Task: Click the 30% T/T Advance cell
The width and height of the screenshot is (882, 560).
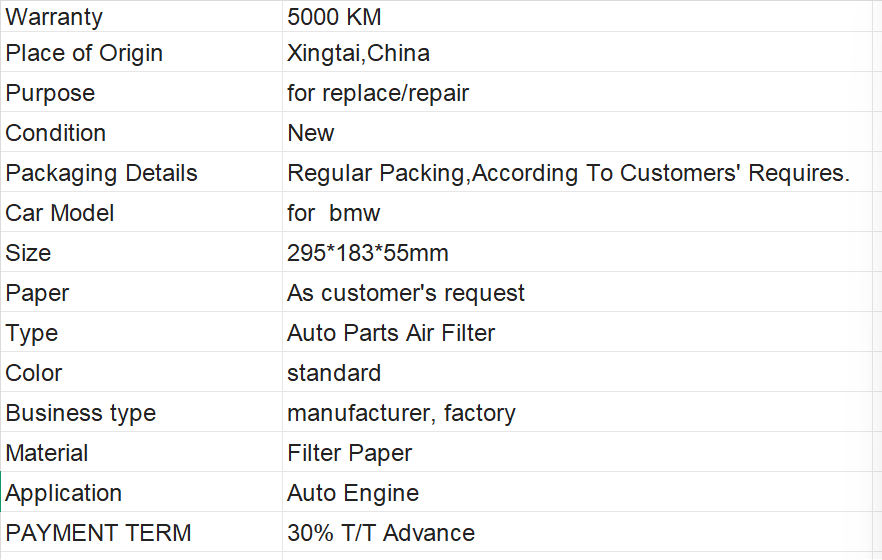Action: tap(577, 531)
